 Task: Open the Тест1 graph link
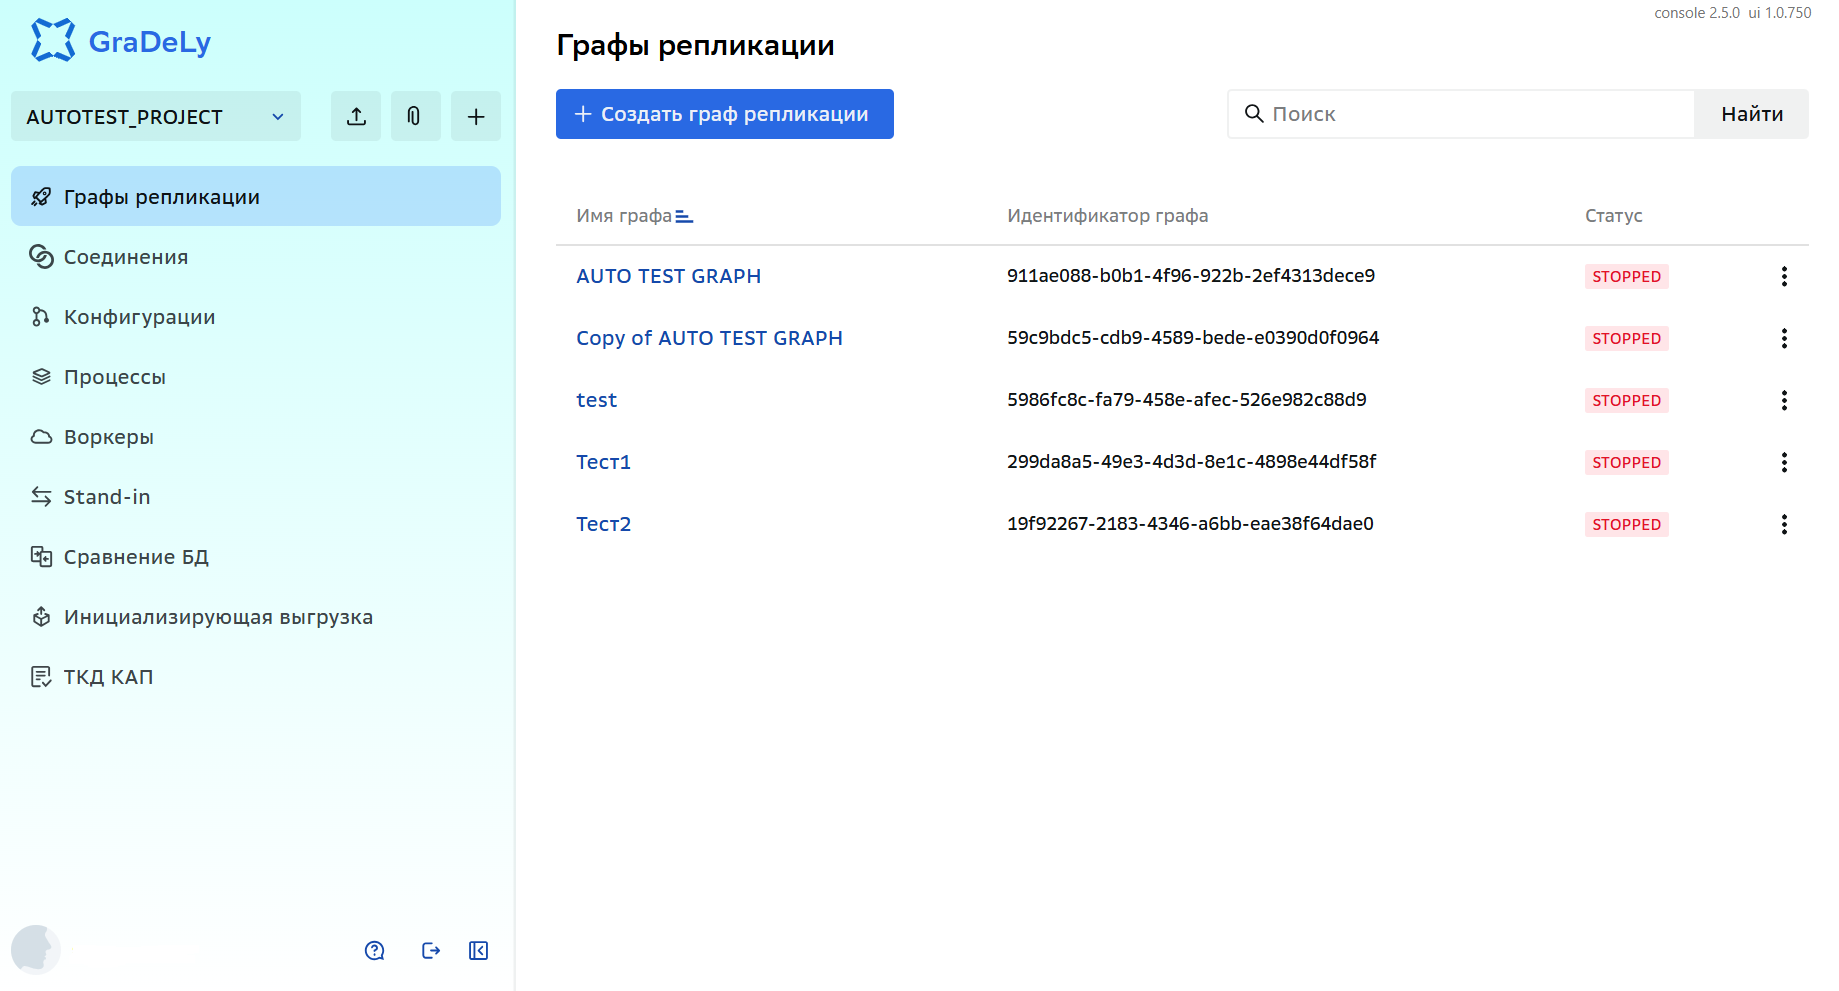[603, 462]
